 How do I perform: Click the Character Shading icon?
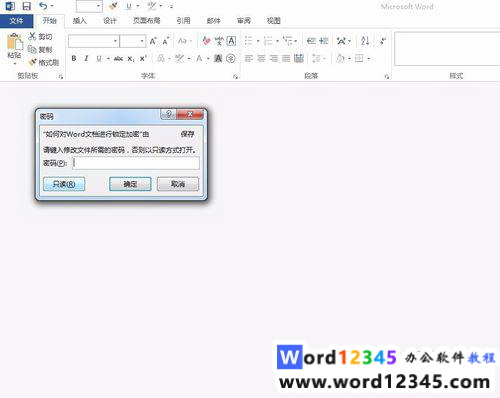coord(218,59)
